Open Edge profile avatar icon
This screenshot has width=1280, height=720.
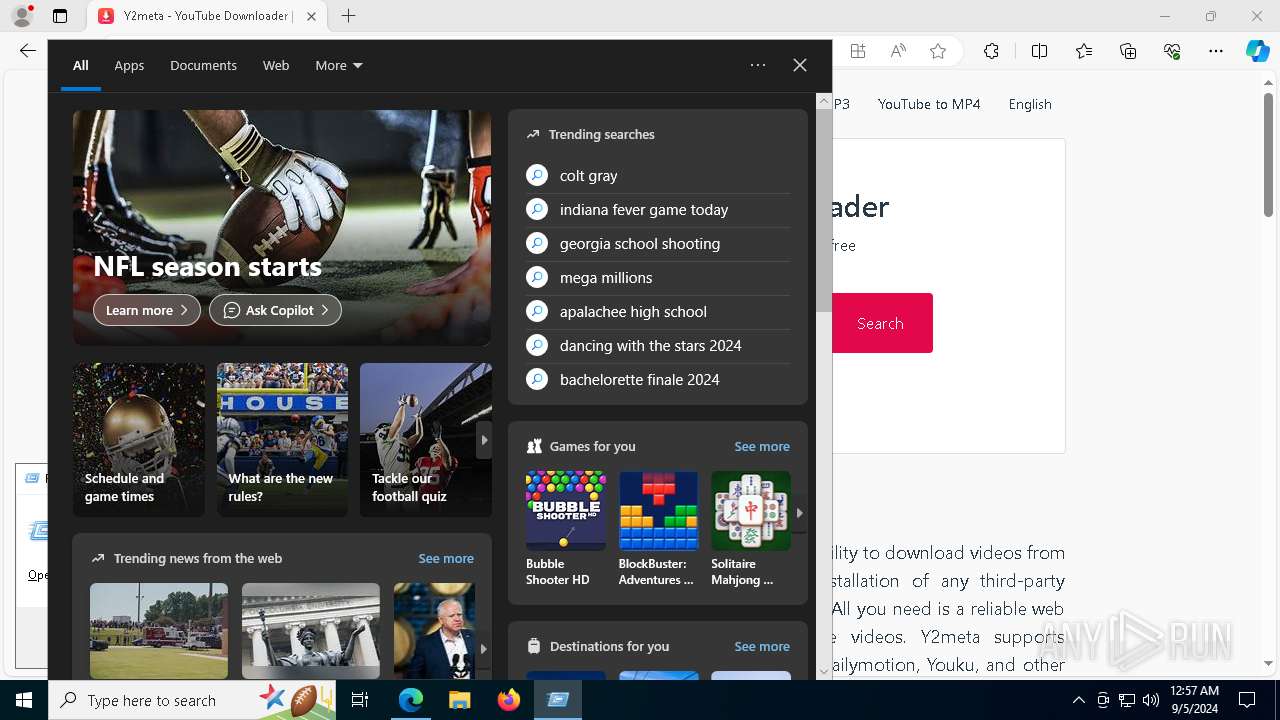[22, 16]
